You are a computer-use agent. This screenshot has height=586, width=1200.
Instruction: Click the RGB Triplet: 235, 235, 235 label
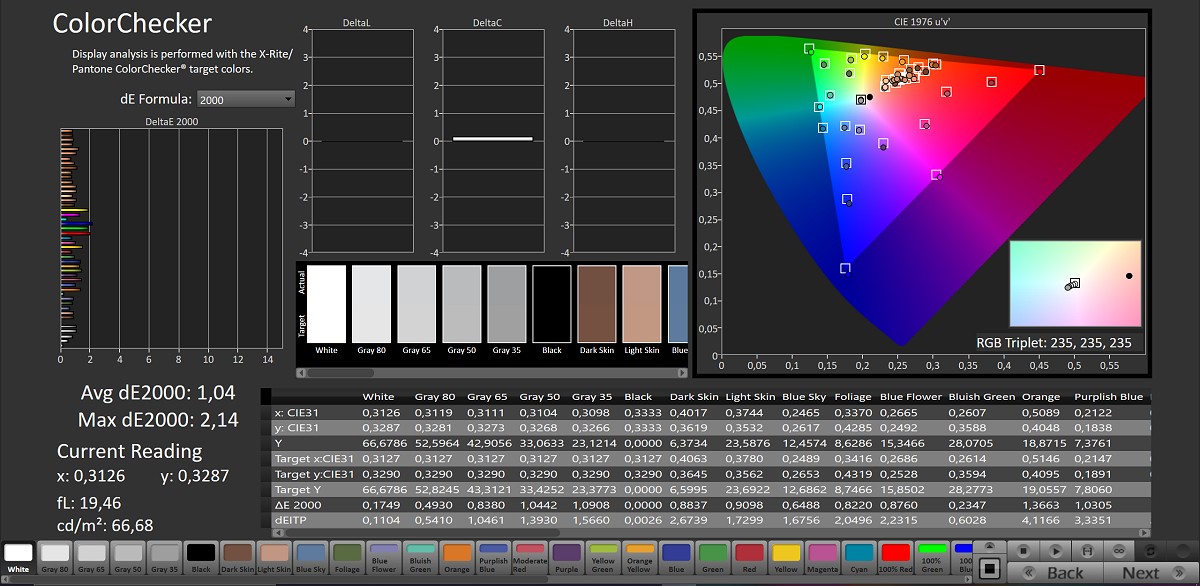pos(1054,343)
